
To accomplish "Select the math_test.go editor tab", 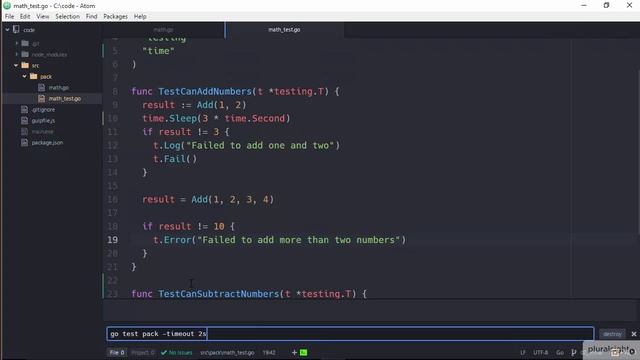I will point(284,30).
